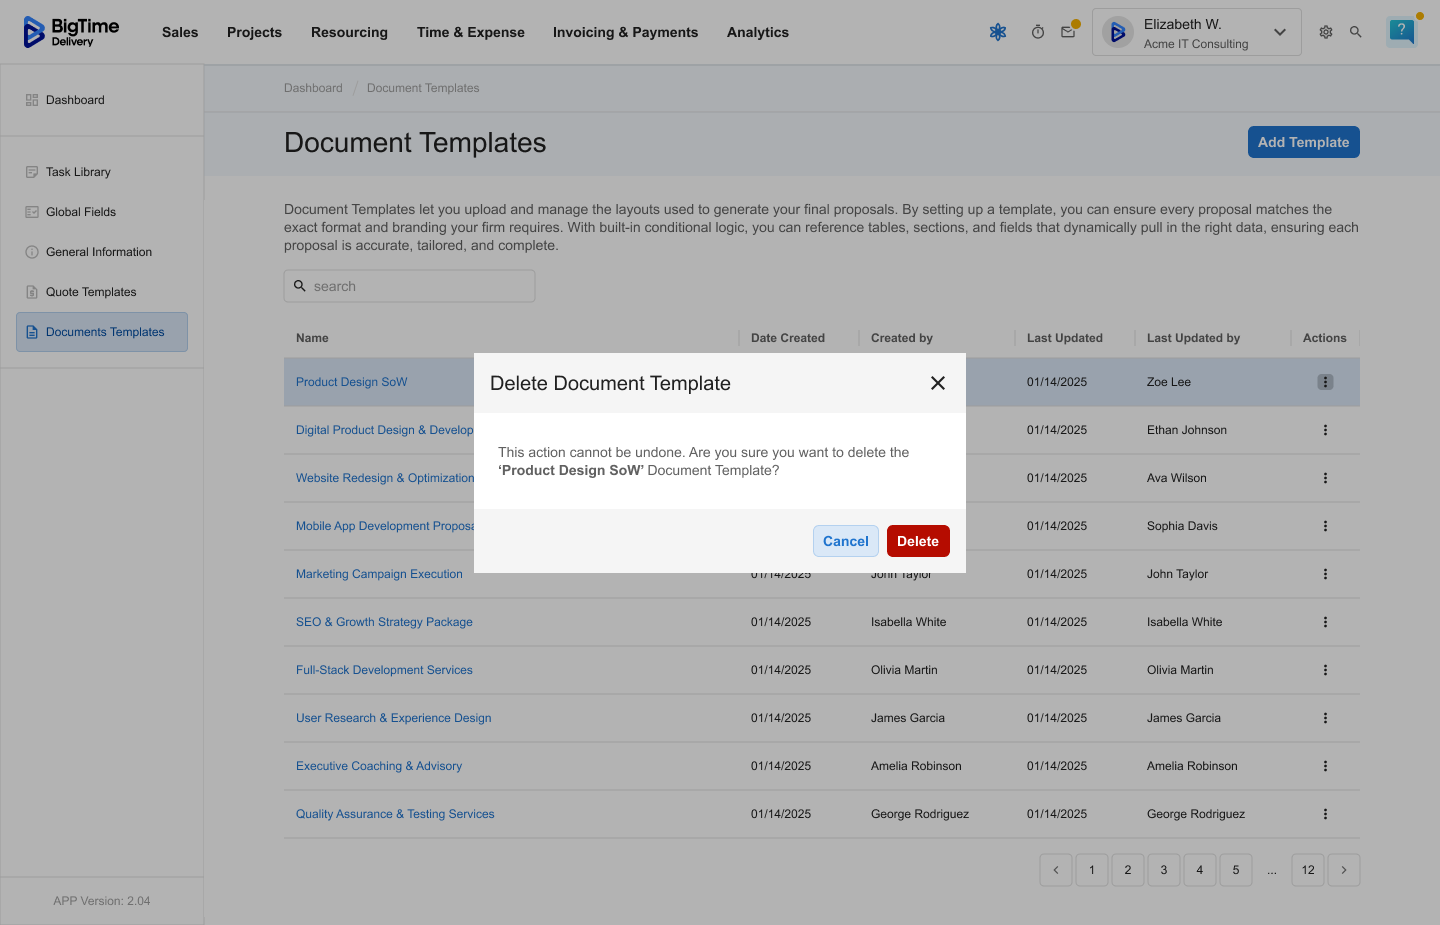Confirm with the red Delete button

pyautogui.click(x=917, y=541)
